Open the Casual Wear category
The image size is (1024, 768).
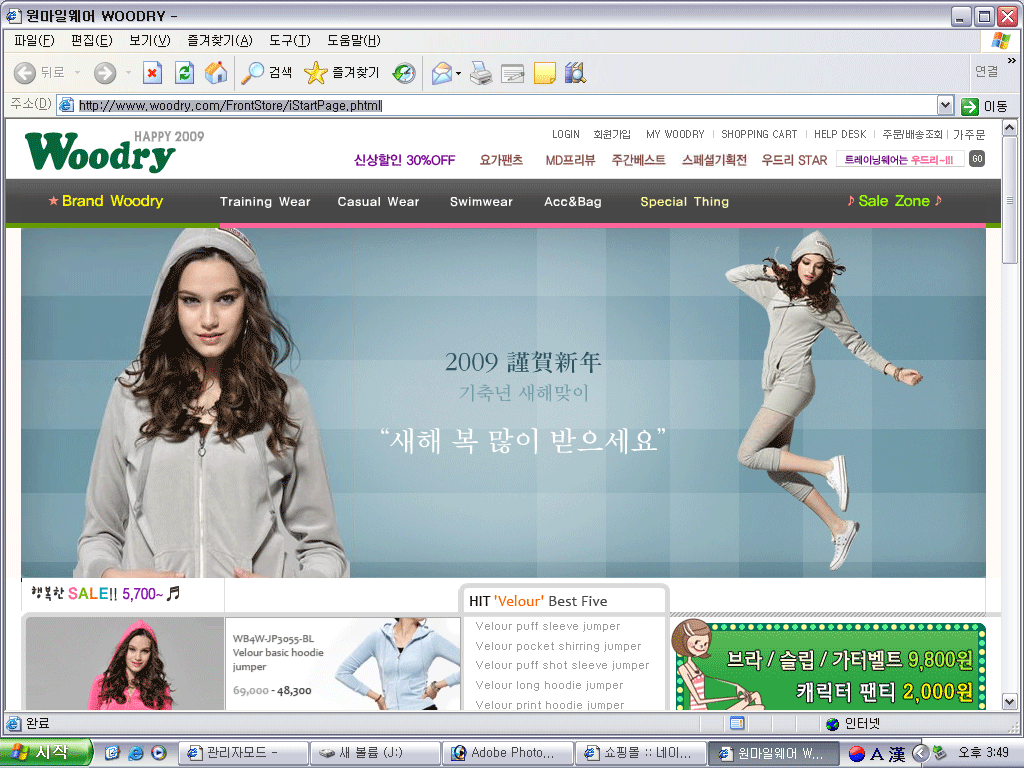coord(378,202)
